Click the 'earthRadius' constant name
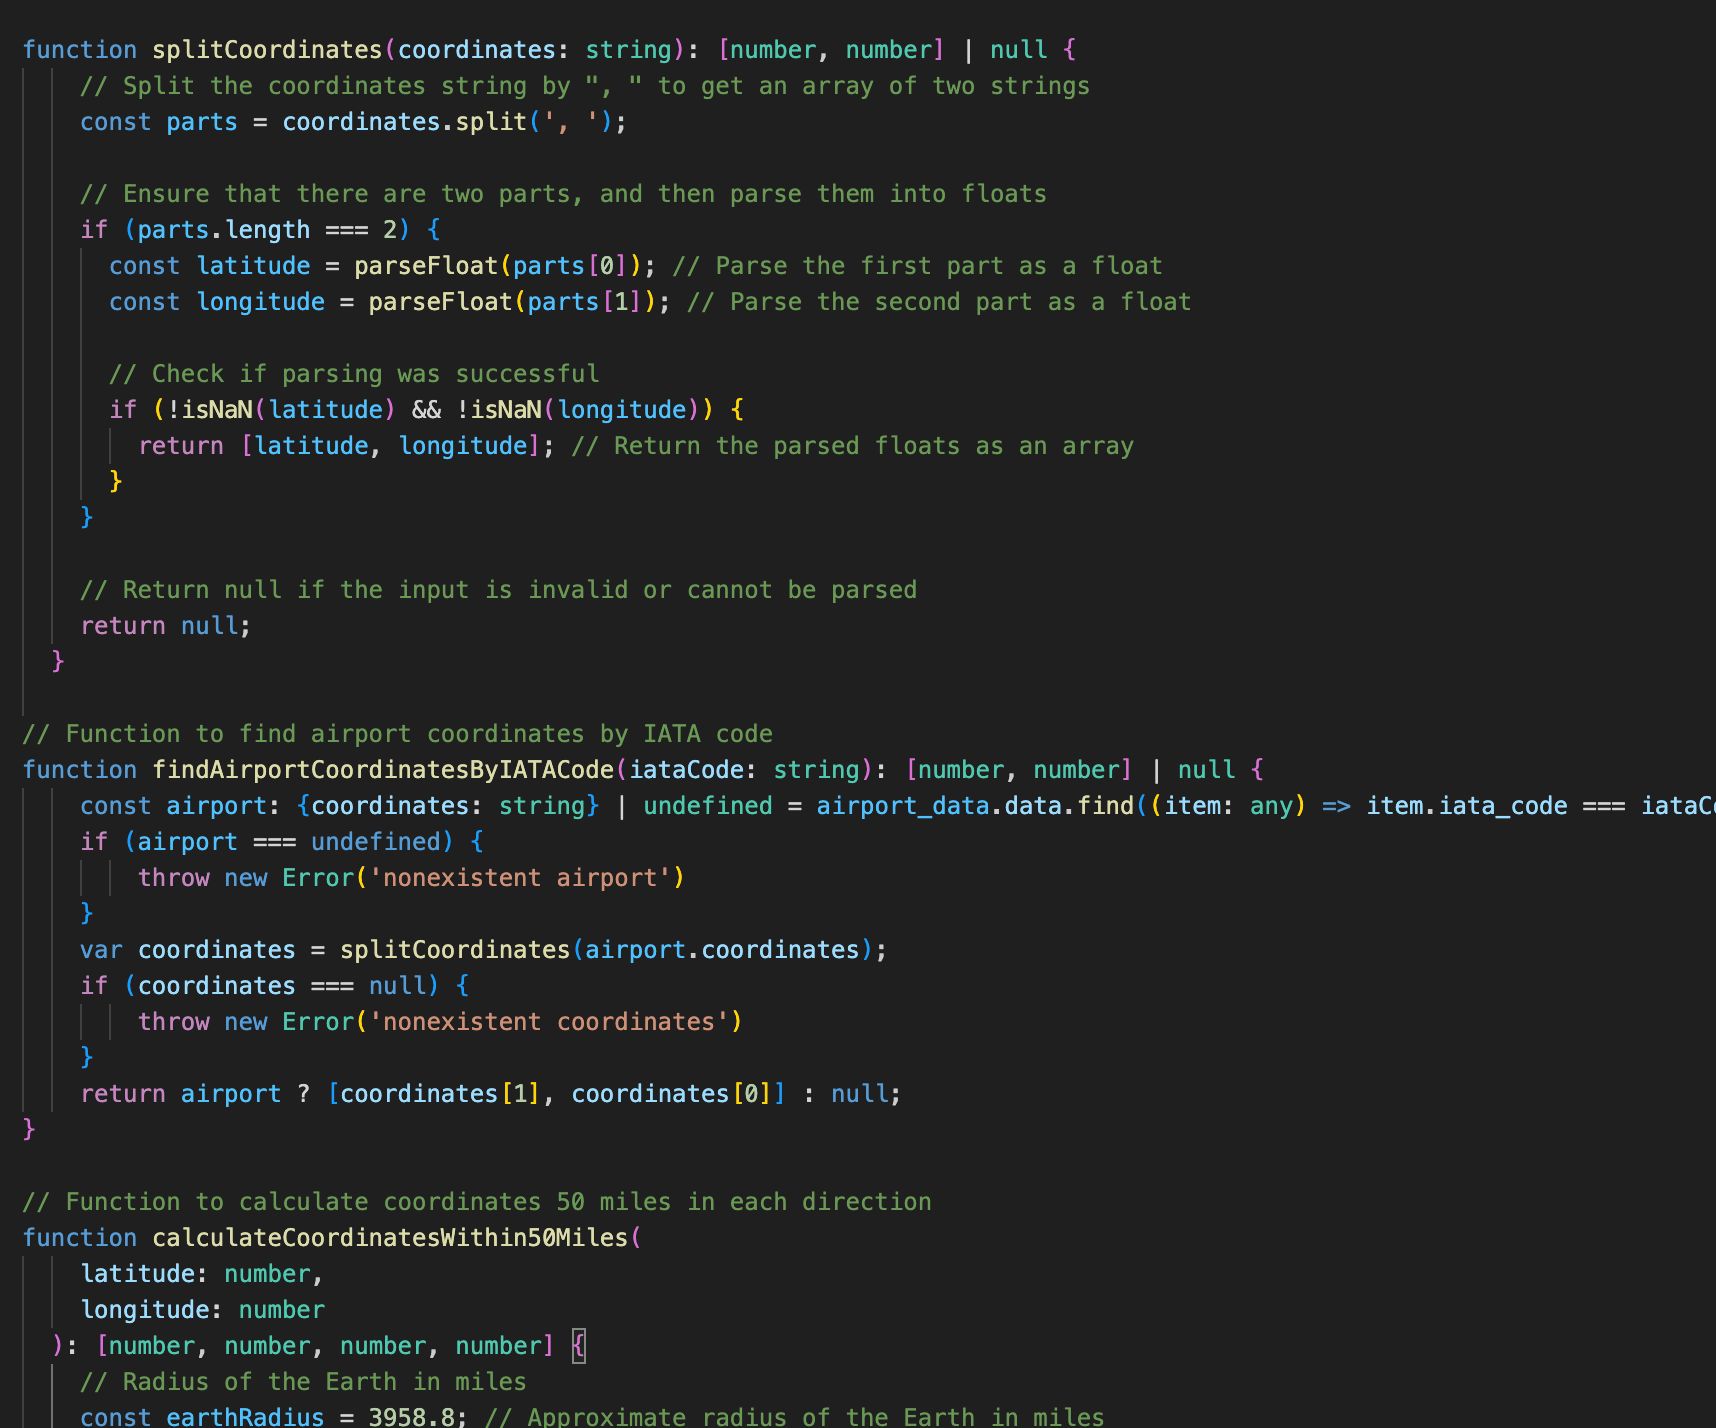The image size is (1716, 1428). click(x=245, y=1416)
